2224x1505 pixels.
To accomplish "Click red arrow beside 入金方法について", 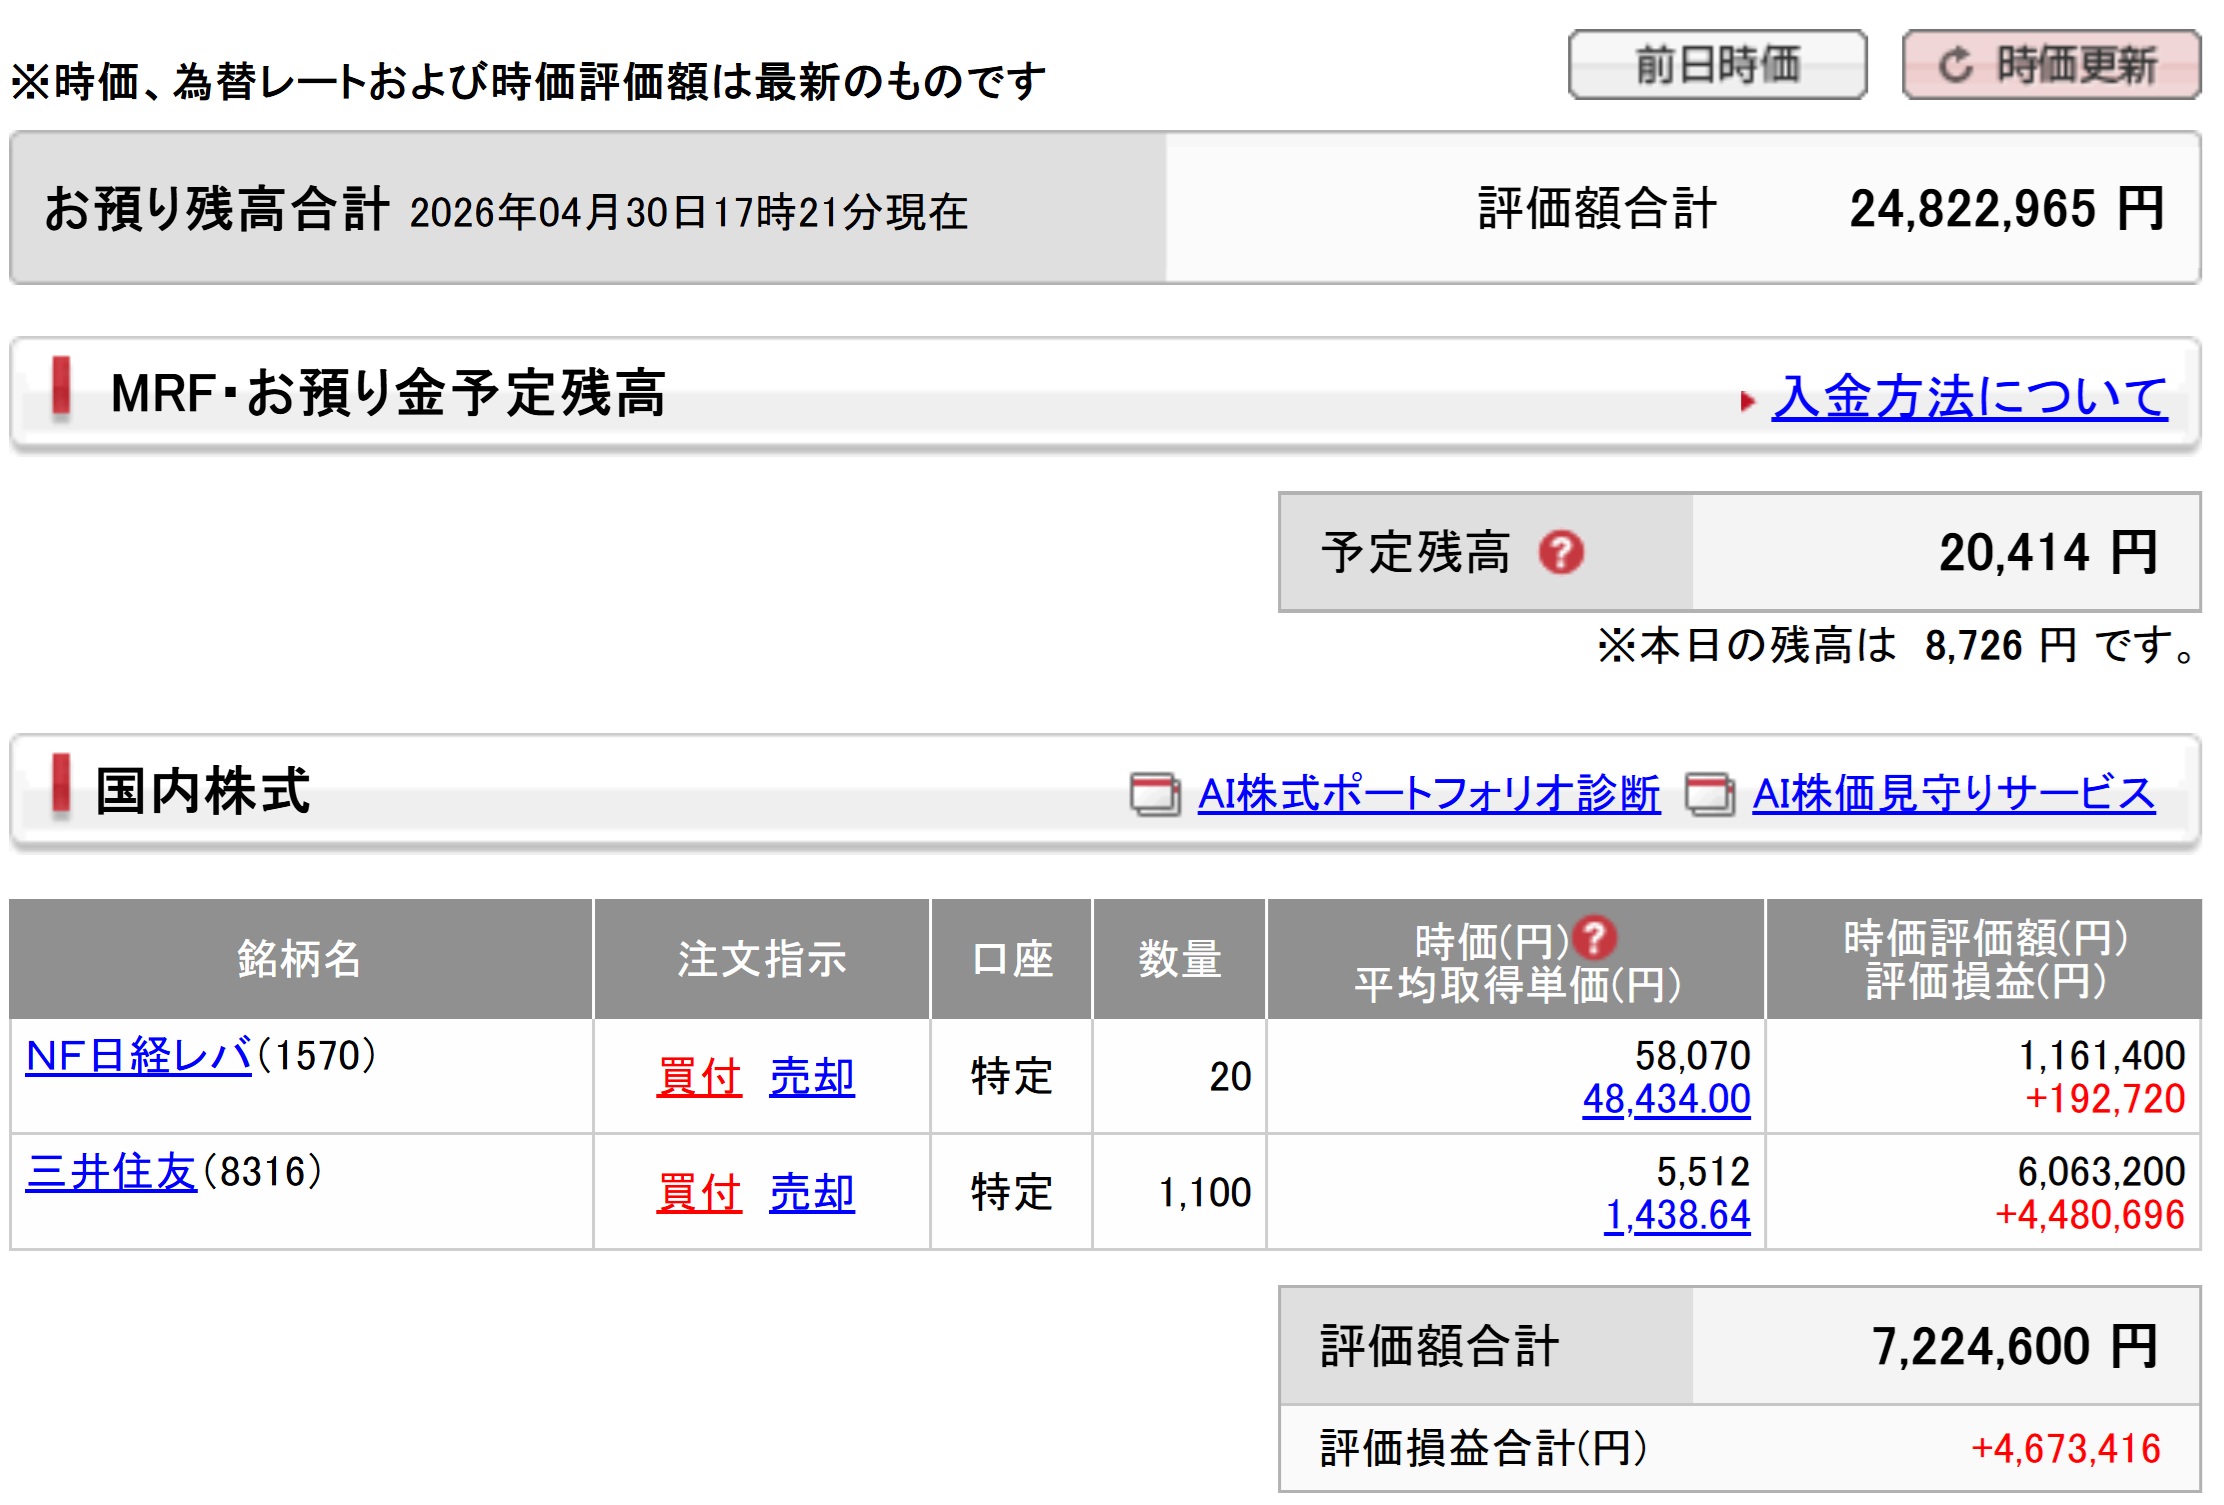I will (x=1747, y=401).
